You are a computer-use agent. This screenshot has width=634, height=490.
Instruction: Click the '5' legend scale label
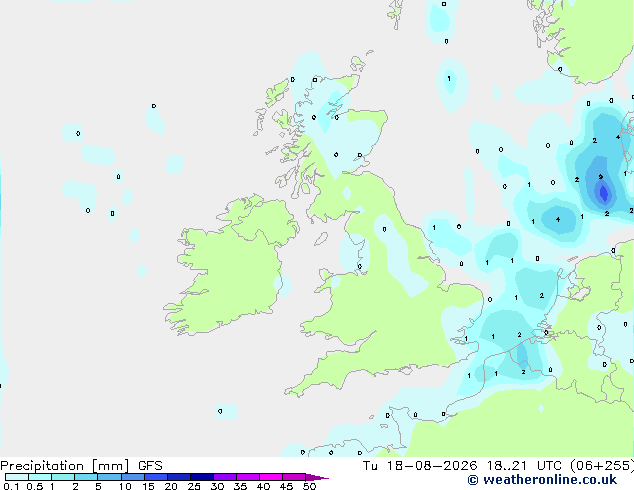[98, 486]
